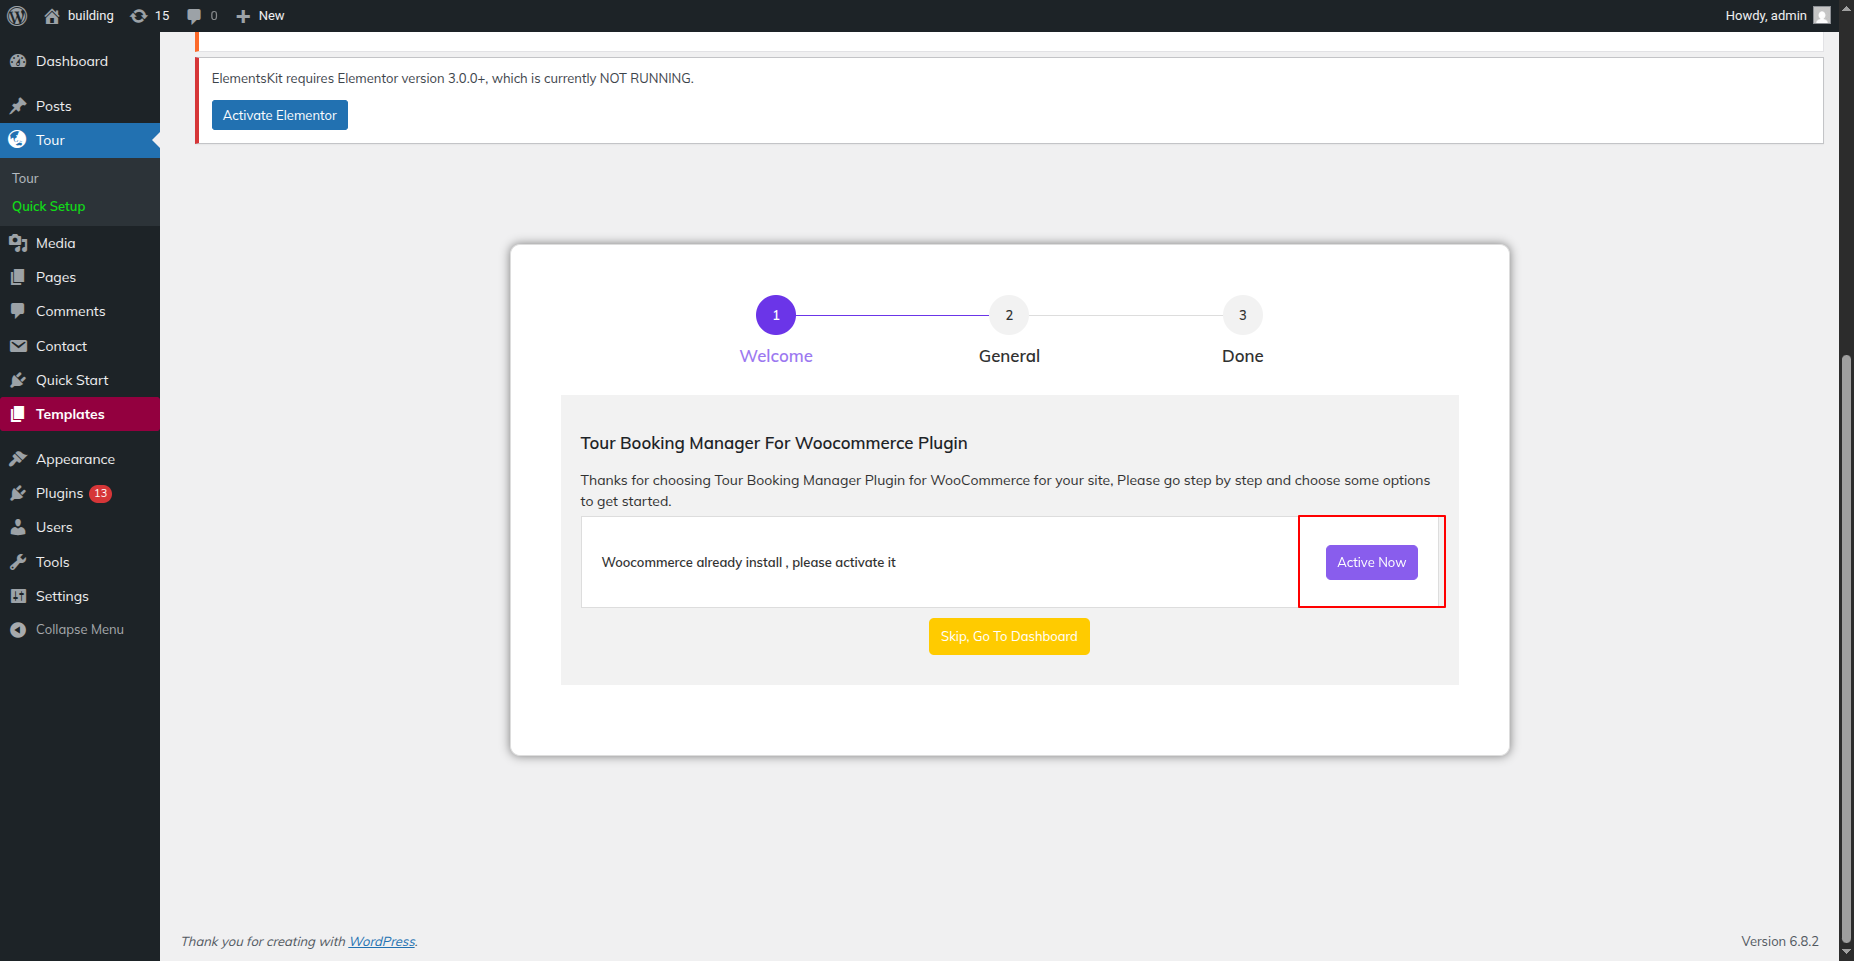
Task: Follow the WordPress footer link
Action: (382, 942)
